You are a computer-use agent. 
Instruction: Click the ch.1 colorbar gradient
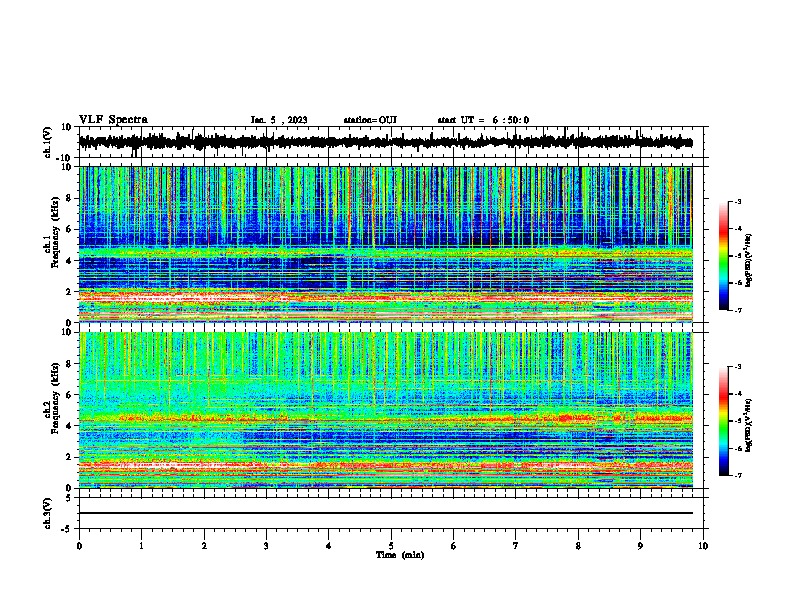[724, 256]
